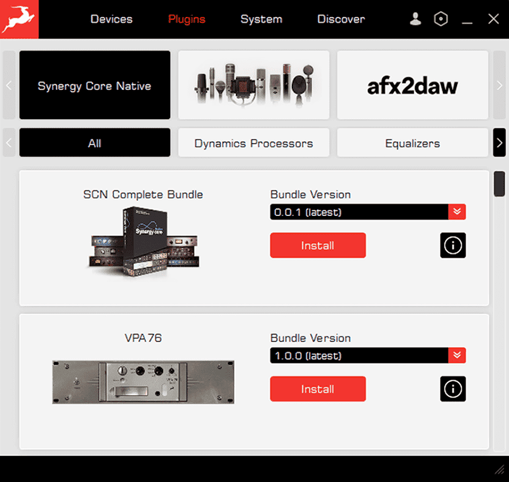This screenshot has height=482, width=509.
Task: Click the Antelope Audio logo
Action: point(19,19)
